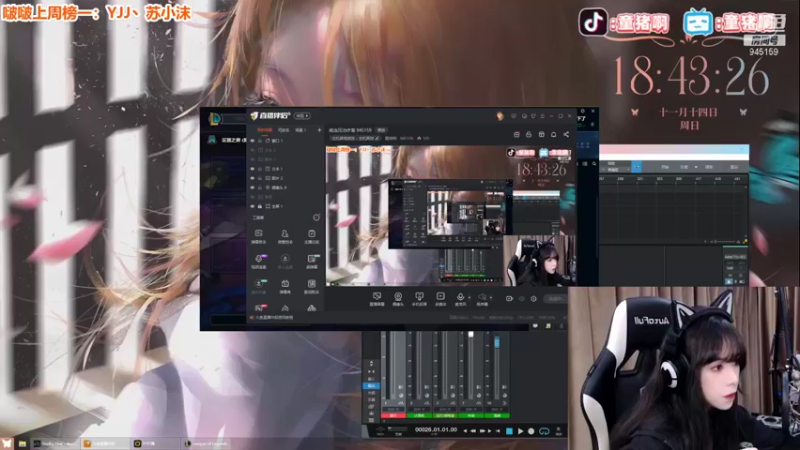The image size is (800, 450).
Task: Toggle visibility of the 图片 2 source
Action: (x=253, y=178)
